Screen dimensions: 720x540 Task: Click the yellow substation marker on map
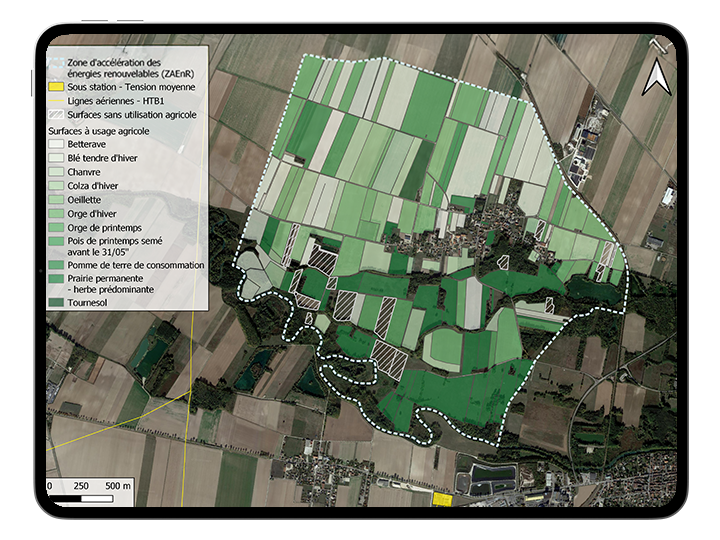441,498
